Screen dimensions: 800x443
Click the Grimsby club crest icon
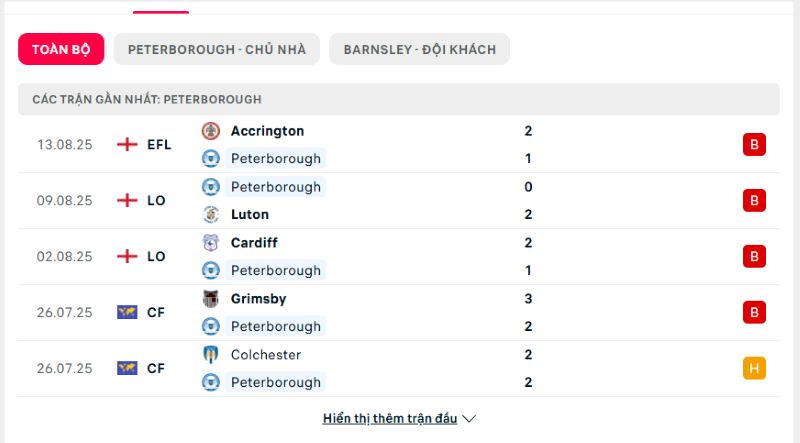211,299
